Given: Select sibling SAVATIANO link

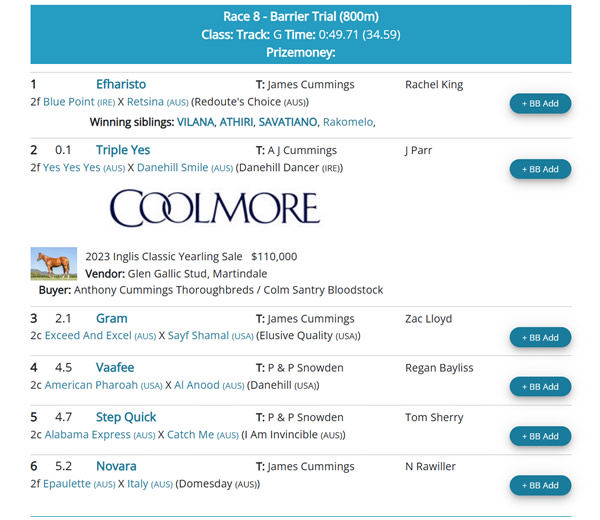Looking at the screenshot, I should (286, 122).
